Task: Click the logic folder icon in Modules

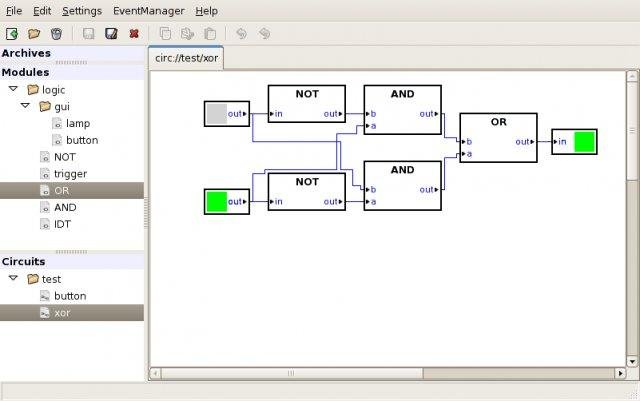Action: (x=33, y=89)
